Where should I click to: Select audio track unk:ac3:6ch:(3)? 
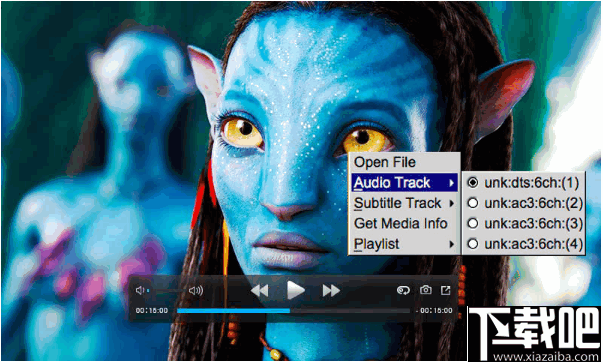523,224
